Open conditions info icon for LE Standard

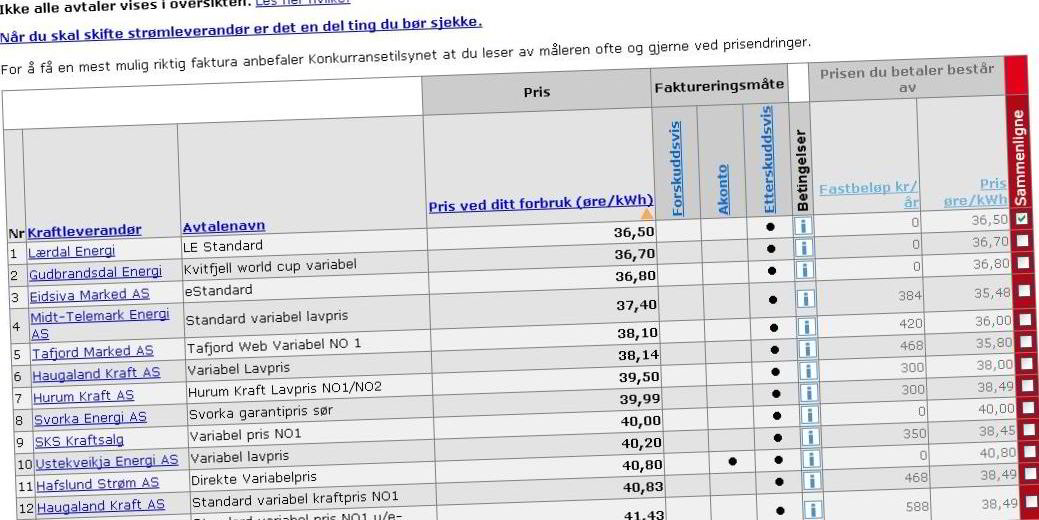click(802, 227)
